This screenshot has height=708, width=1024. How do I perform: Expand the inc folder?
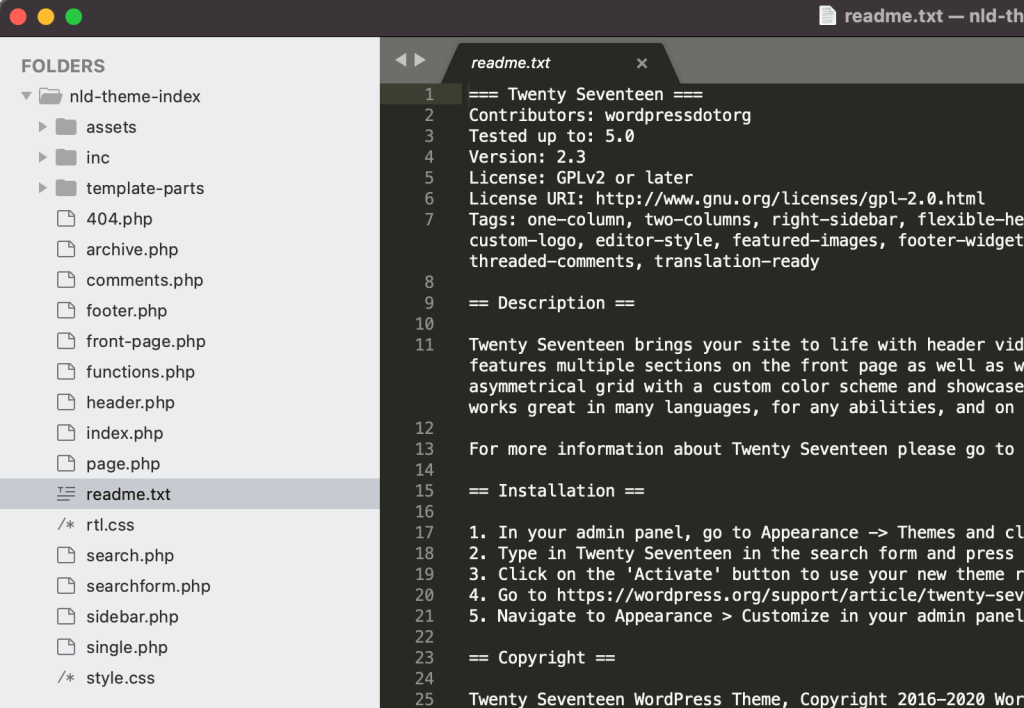pos(42,157)
